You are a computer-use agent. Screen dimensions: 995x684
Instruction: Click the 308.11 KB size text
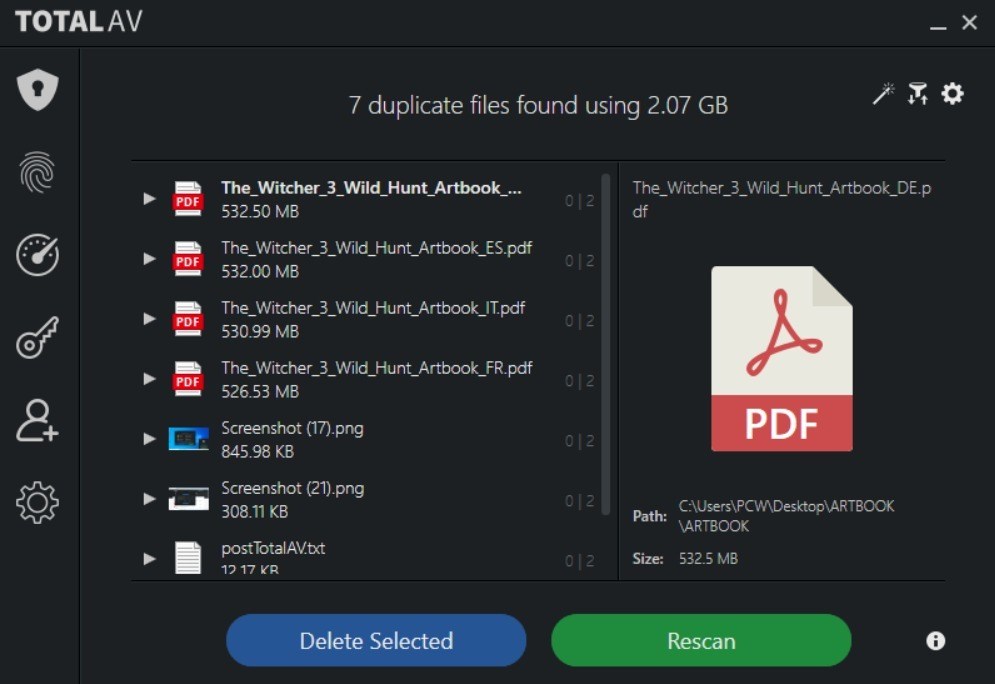[254, 511]
